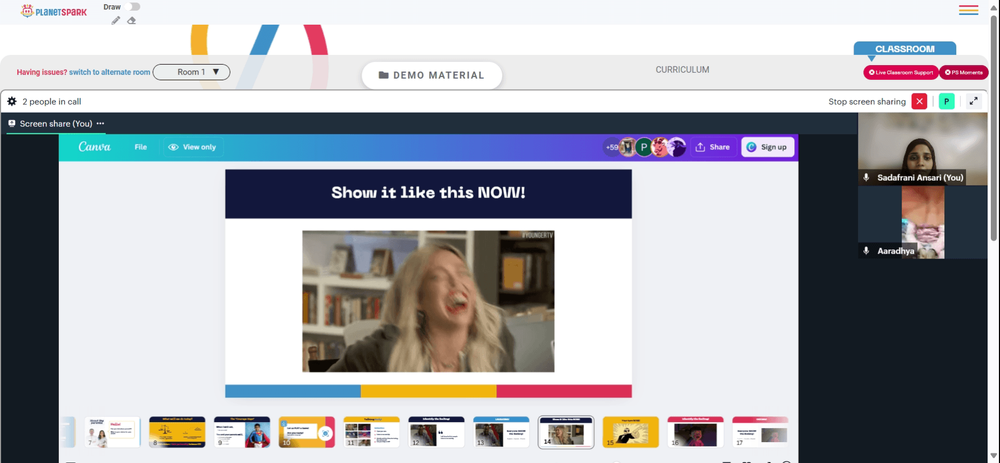1000x463 pixels.
Task: Open the striped hamburger menu
Action: (x=968, y=10)
